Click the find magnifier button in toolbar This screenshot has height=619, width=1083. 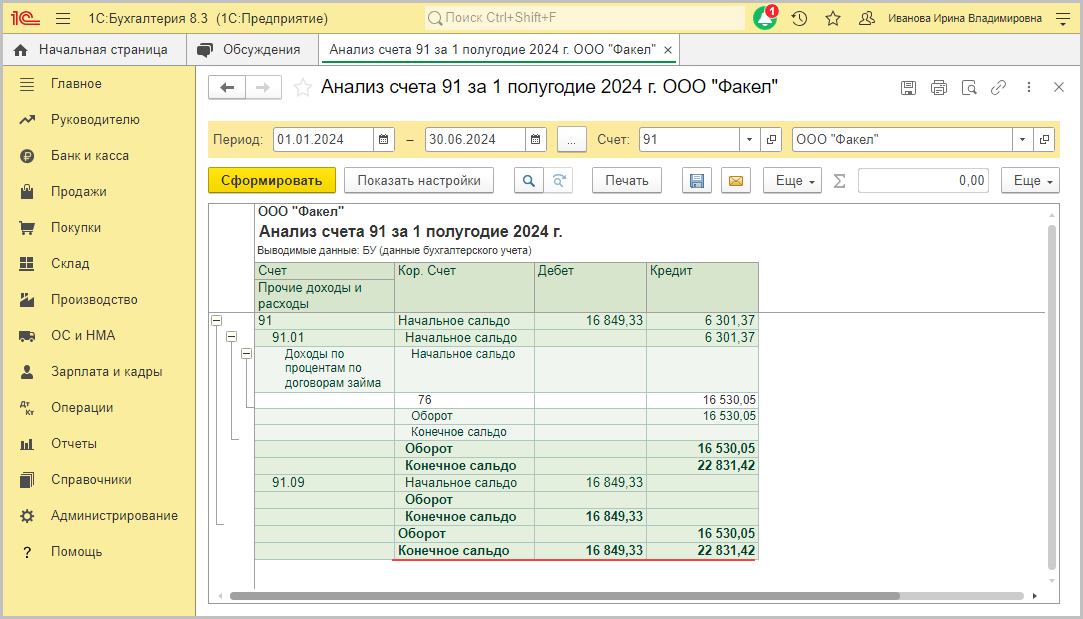coord(528,181)
